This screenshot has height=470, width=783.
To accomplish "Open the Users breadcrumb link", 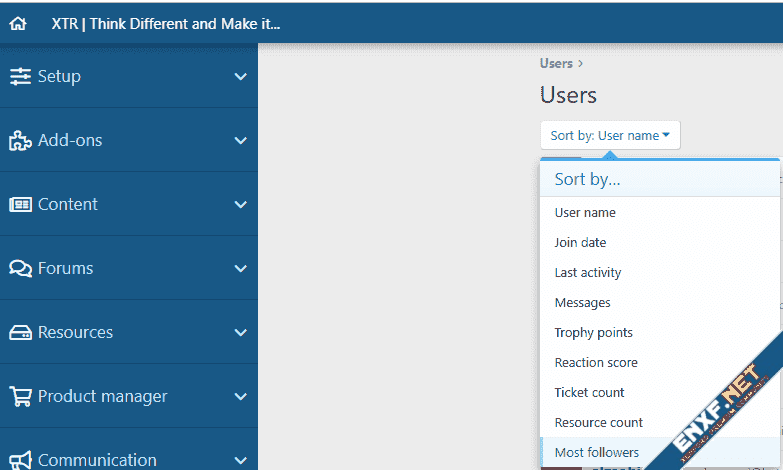I will (556, 63).
